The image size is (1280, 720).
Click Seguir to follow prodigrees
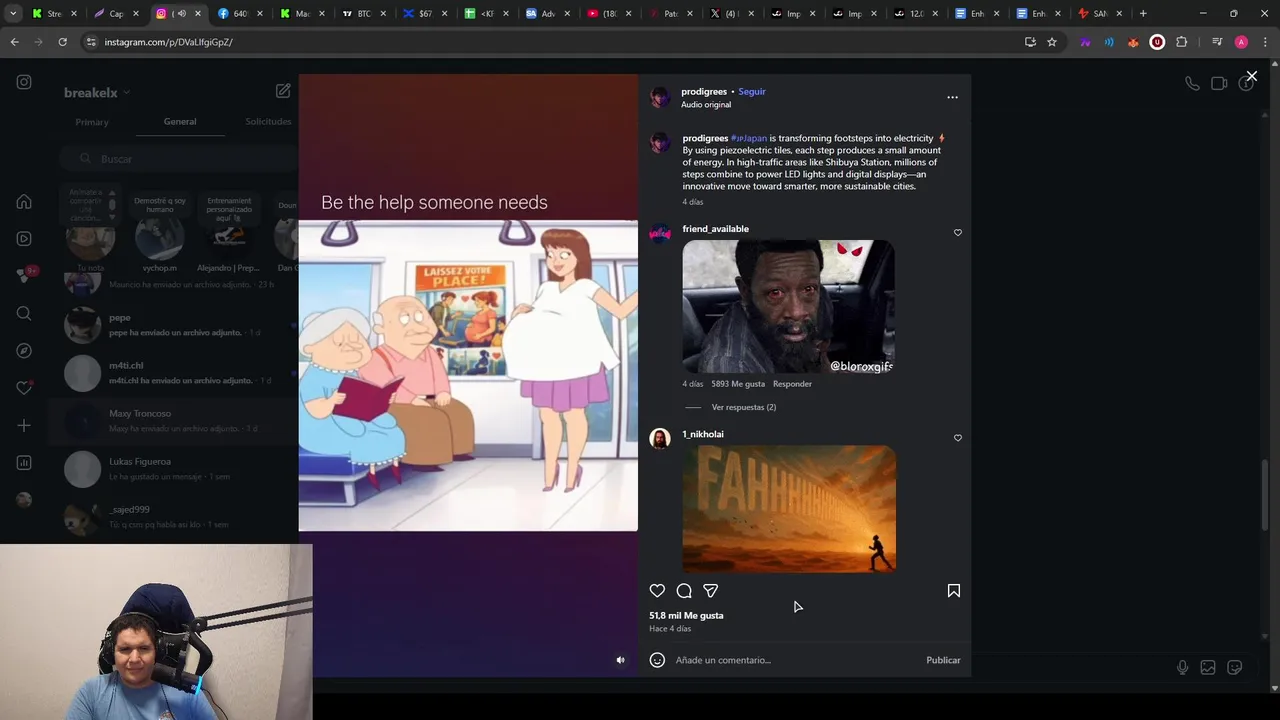pos(752,91)
